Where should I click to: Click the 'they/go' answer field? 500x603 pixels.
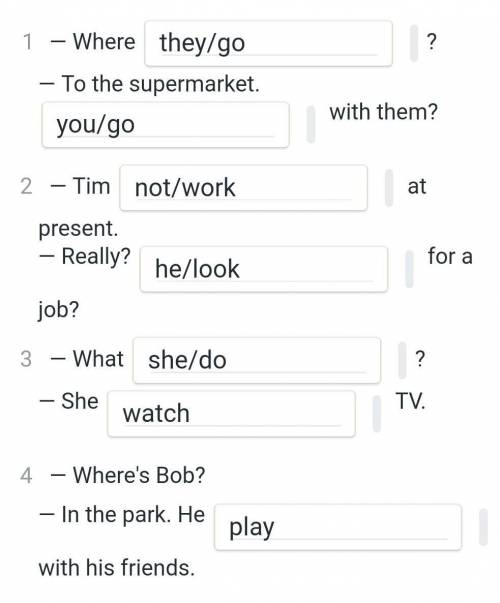(268, 43)
